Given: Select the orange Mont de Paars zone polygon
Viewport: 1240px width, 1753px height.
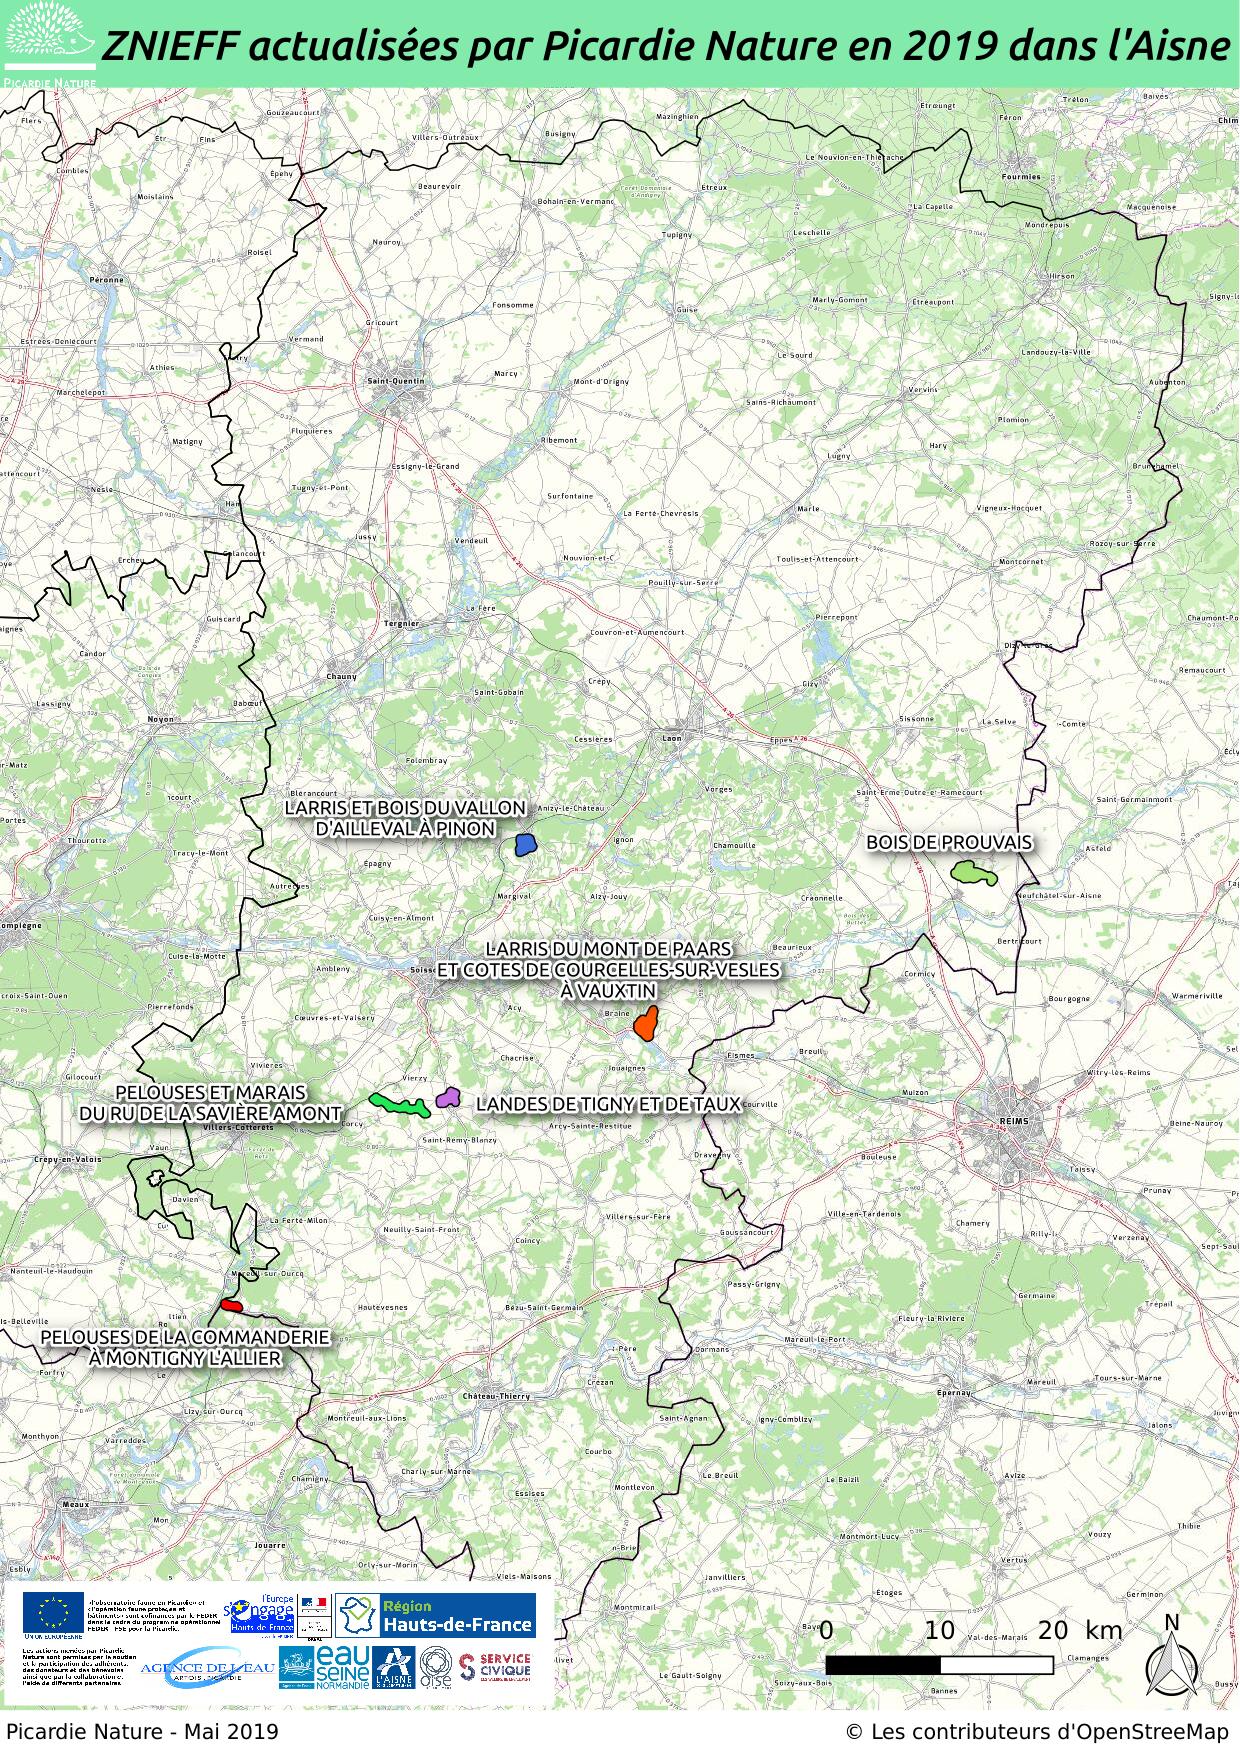Looking at the screenshot, I should pyautogui.click(x=646, y=1023).
